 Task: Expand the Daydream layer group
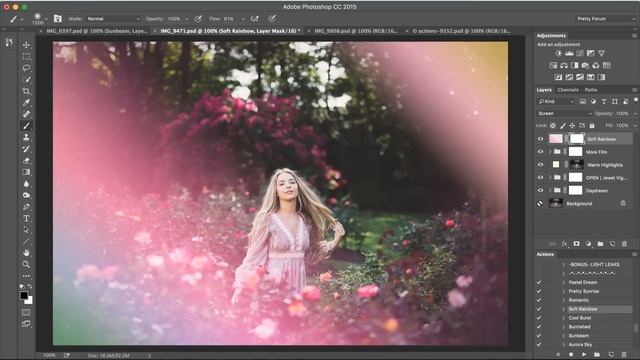(x=550, y=191)
